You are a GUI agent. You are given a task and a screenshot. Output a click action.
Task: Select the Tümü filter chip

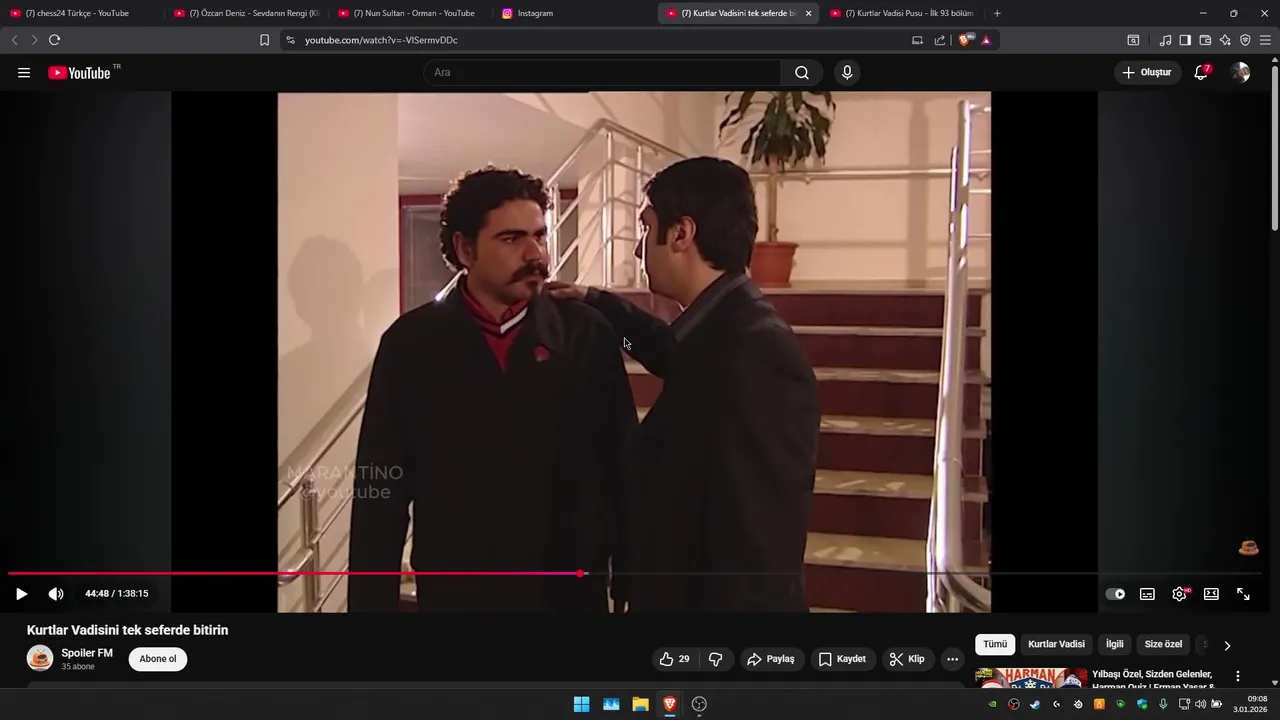tap(995, 645)
